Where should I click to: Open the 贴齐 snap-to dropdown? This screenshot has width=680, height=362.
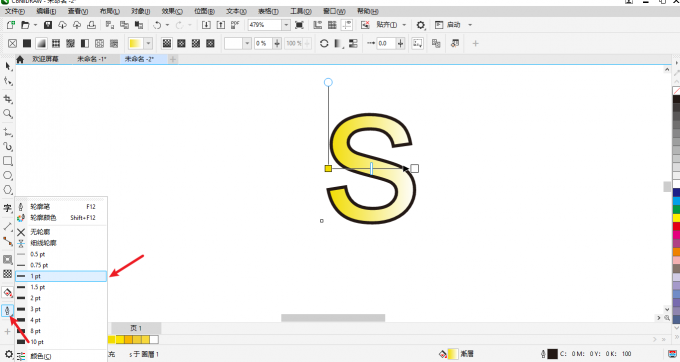point(404,25)
